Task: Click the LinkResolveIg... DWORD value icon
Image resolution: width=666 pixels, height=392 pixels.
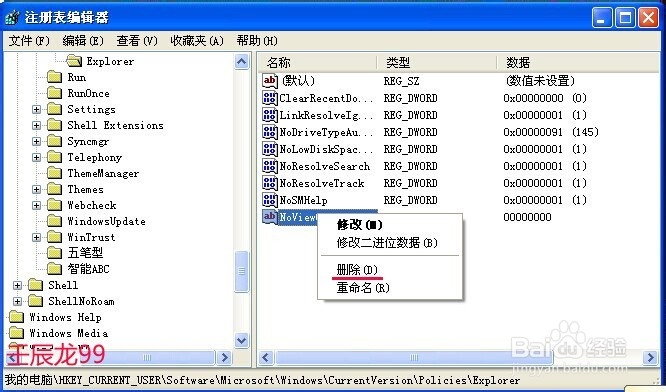Action: (x=270, y=115)
